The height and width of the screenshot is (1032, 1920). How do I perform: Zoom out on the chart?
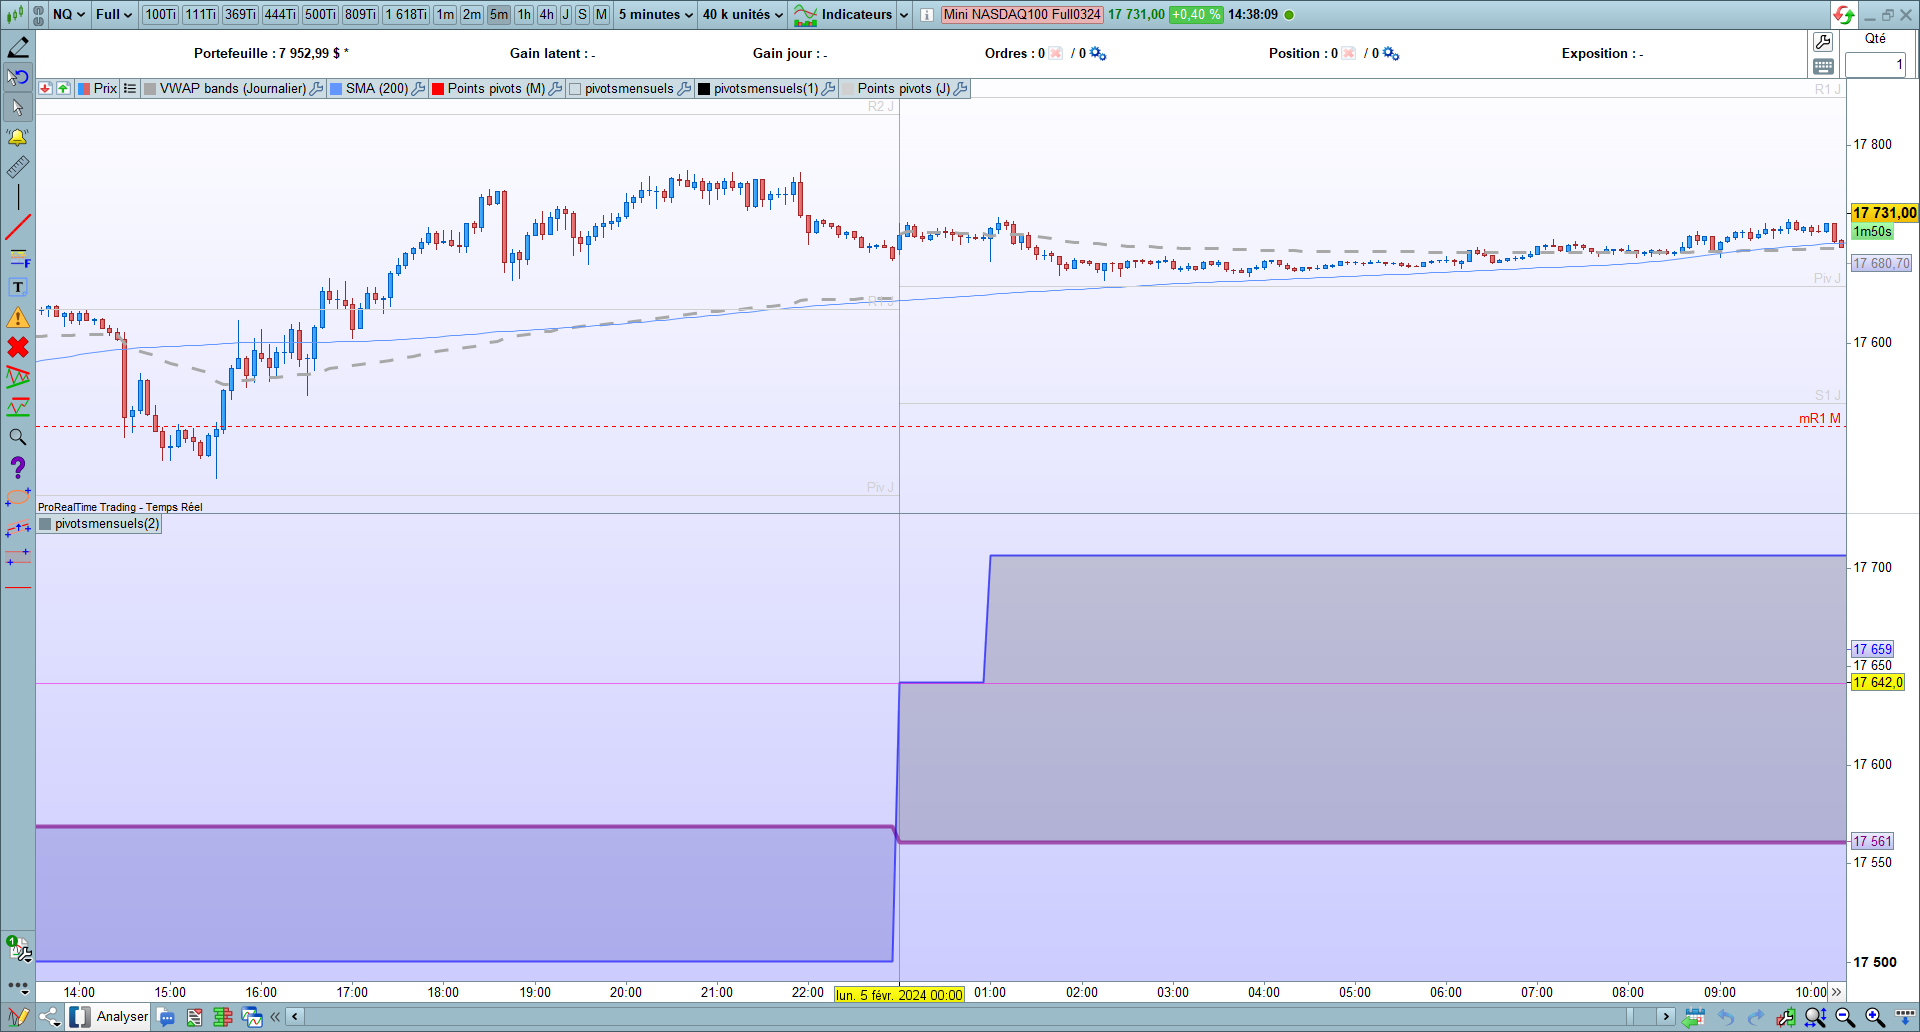[1845, 1018]
